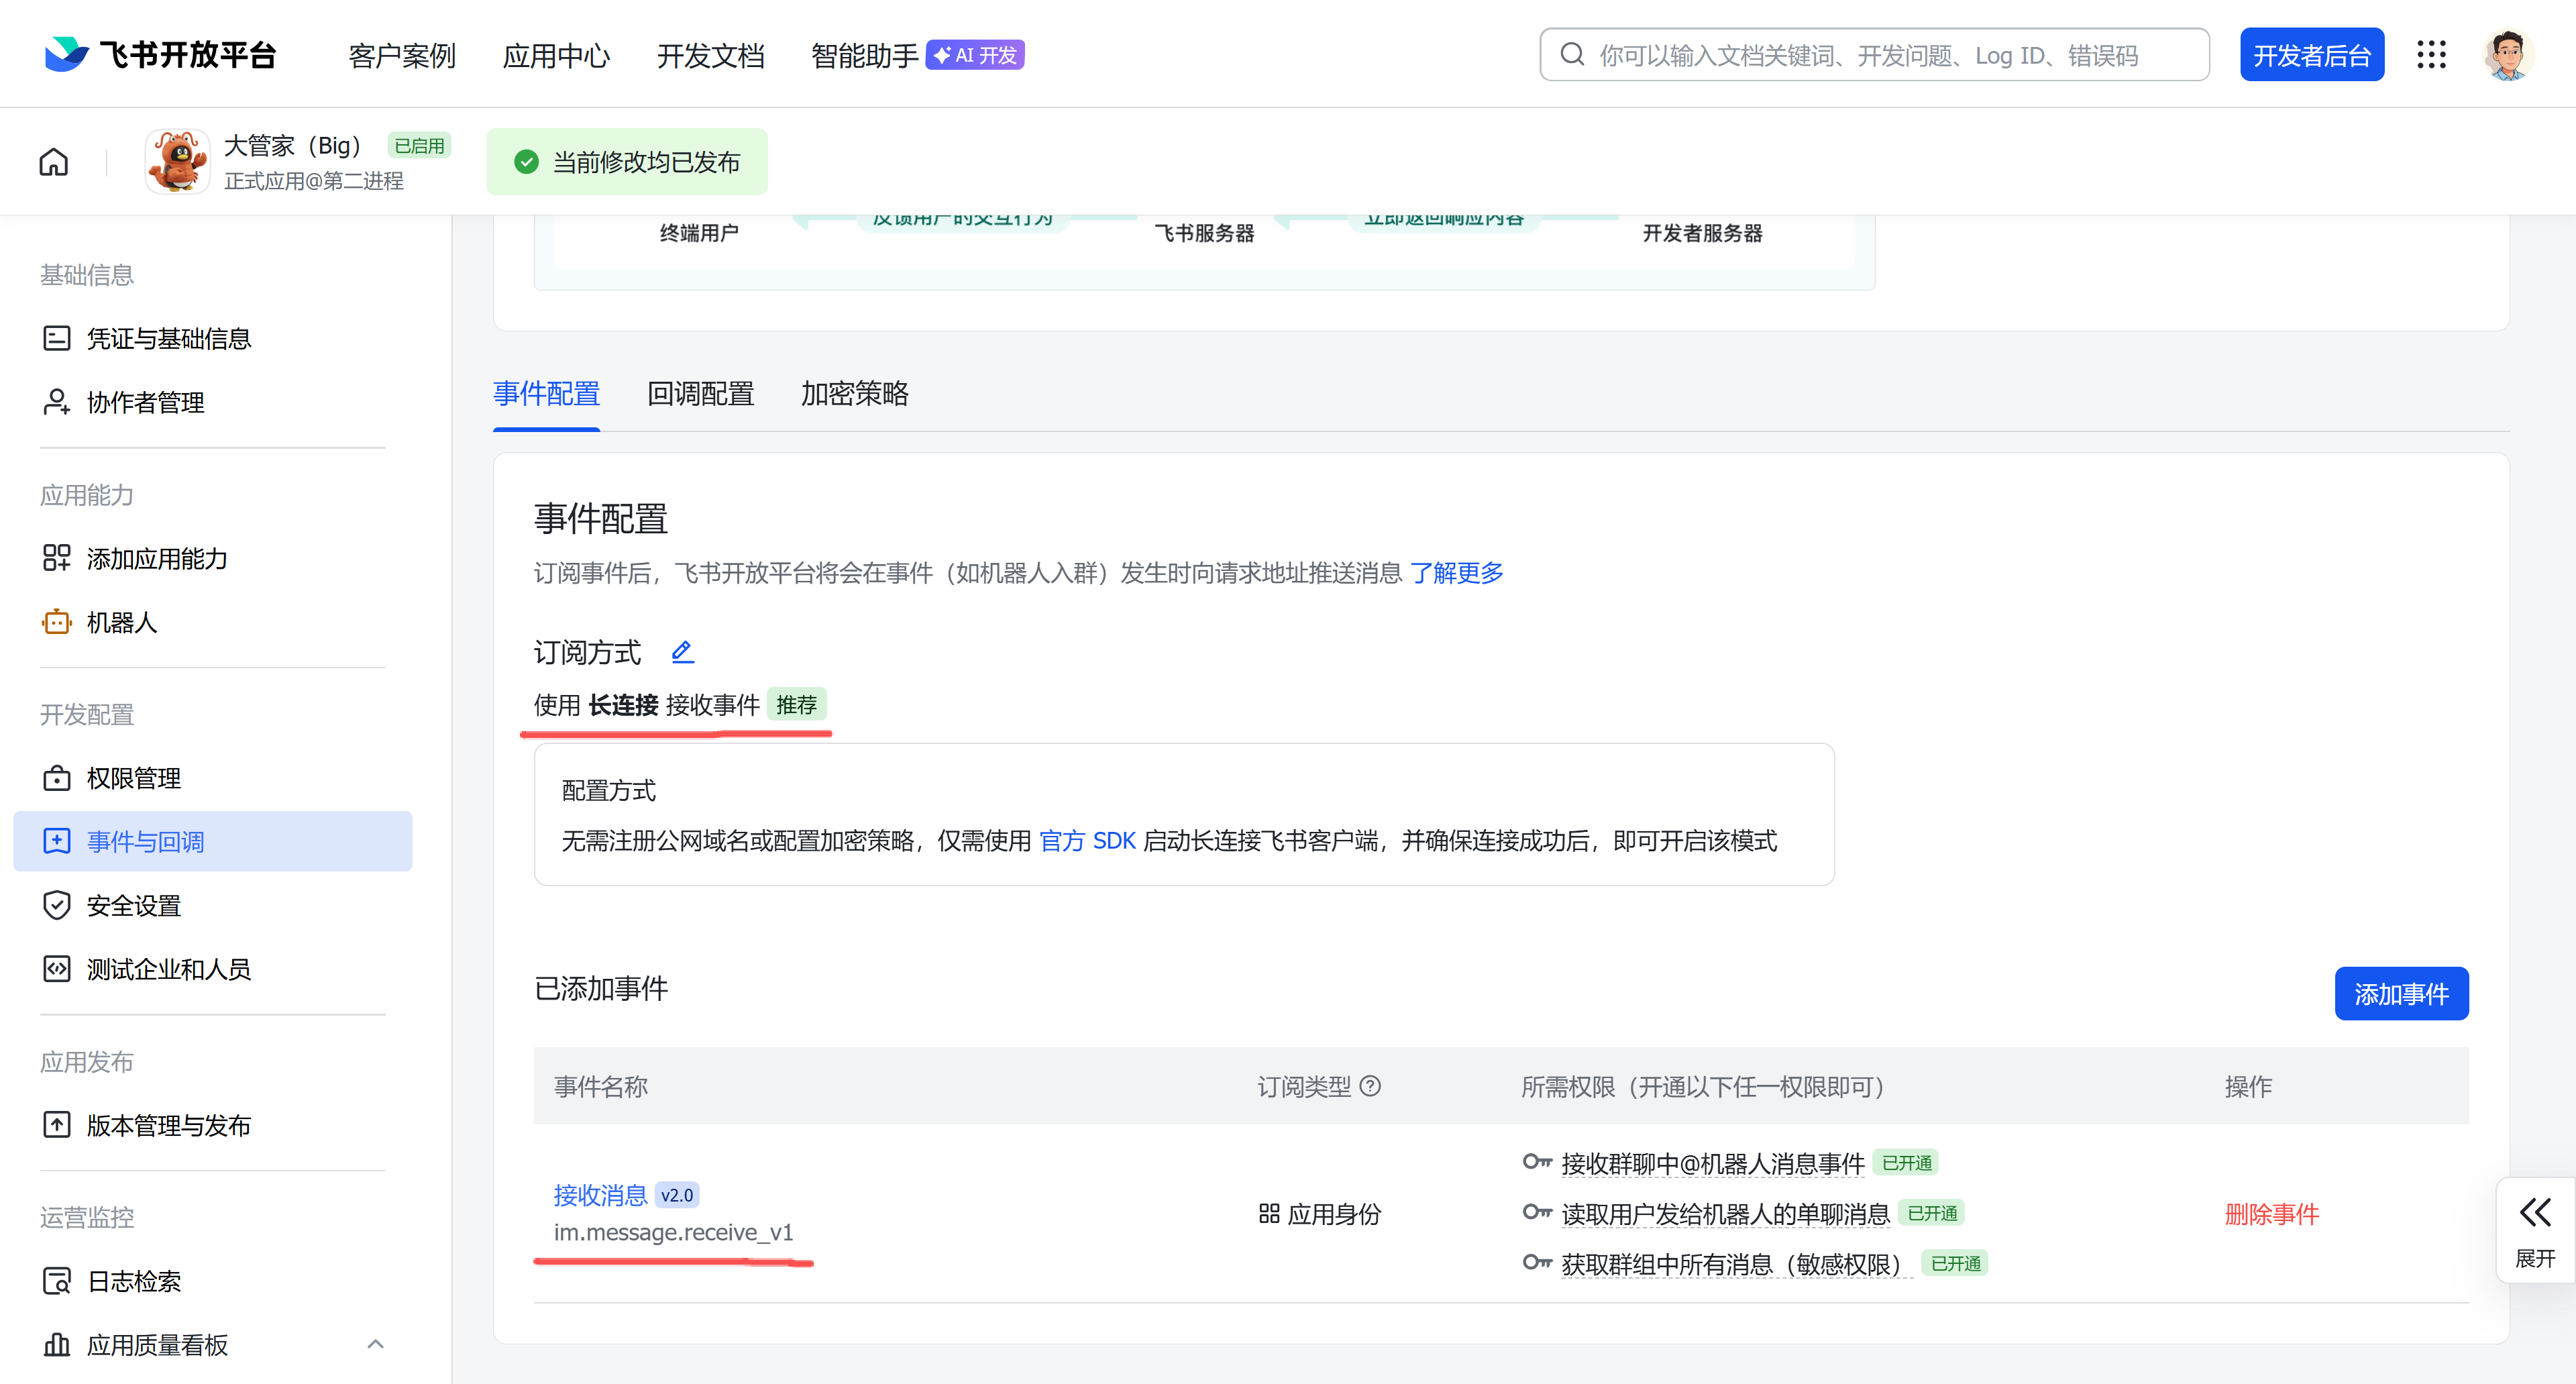Click the 测试企业和人员 code icon

tap(57, 969)
